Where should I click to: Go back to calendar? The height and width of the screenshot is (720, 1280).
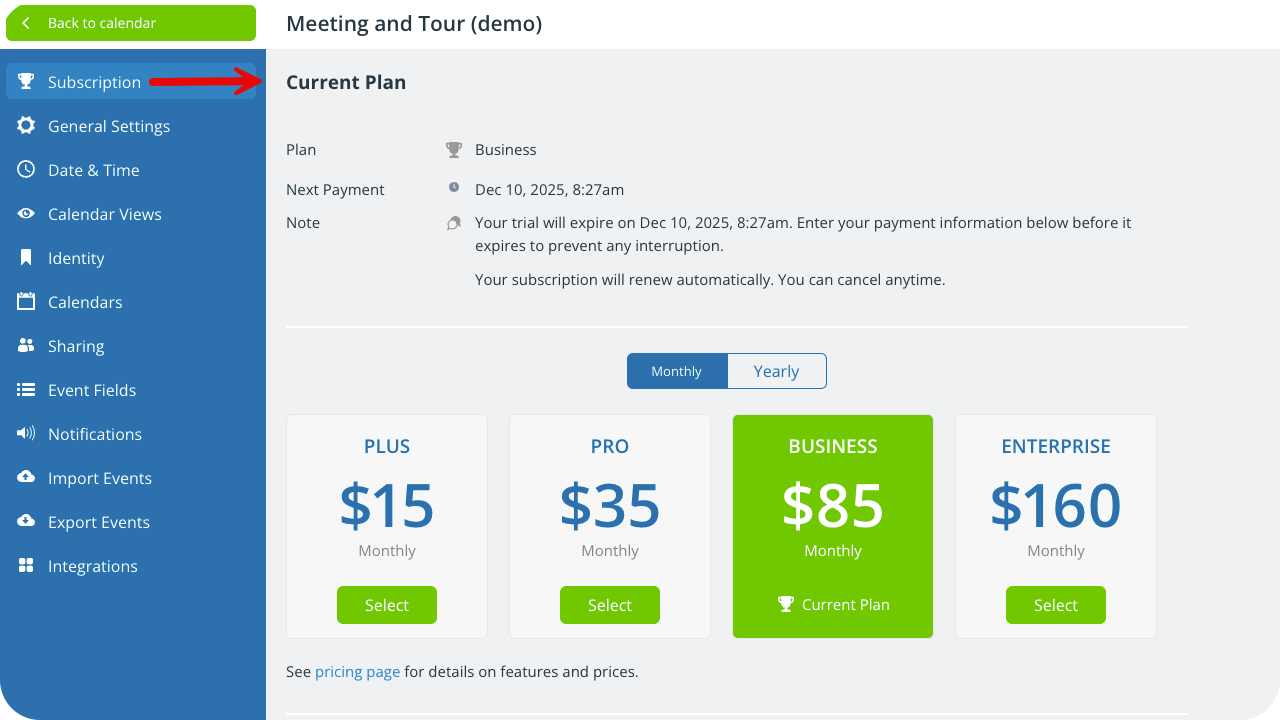(x=131, y=23)
